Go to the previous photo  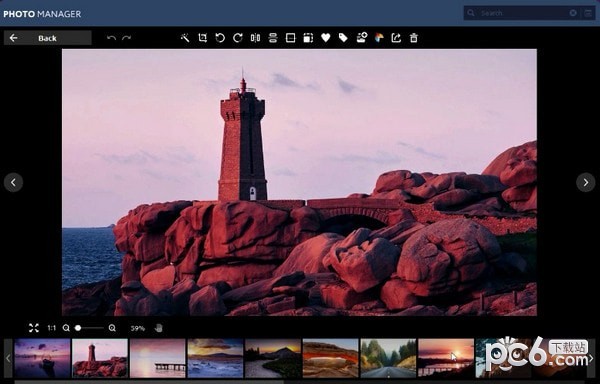[x=13, y=183]
